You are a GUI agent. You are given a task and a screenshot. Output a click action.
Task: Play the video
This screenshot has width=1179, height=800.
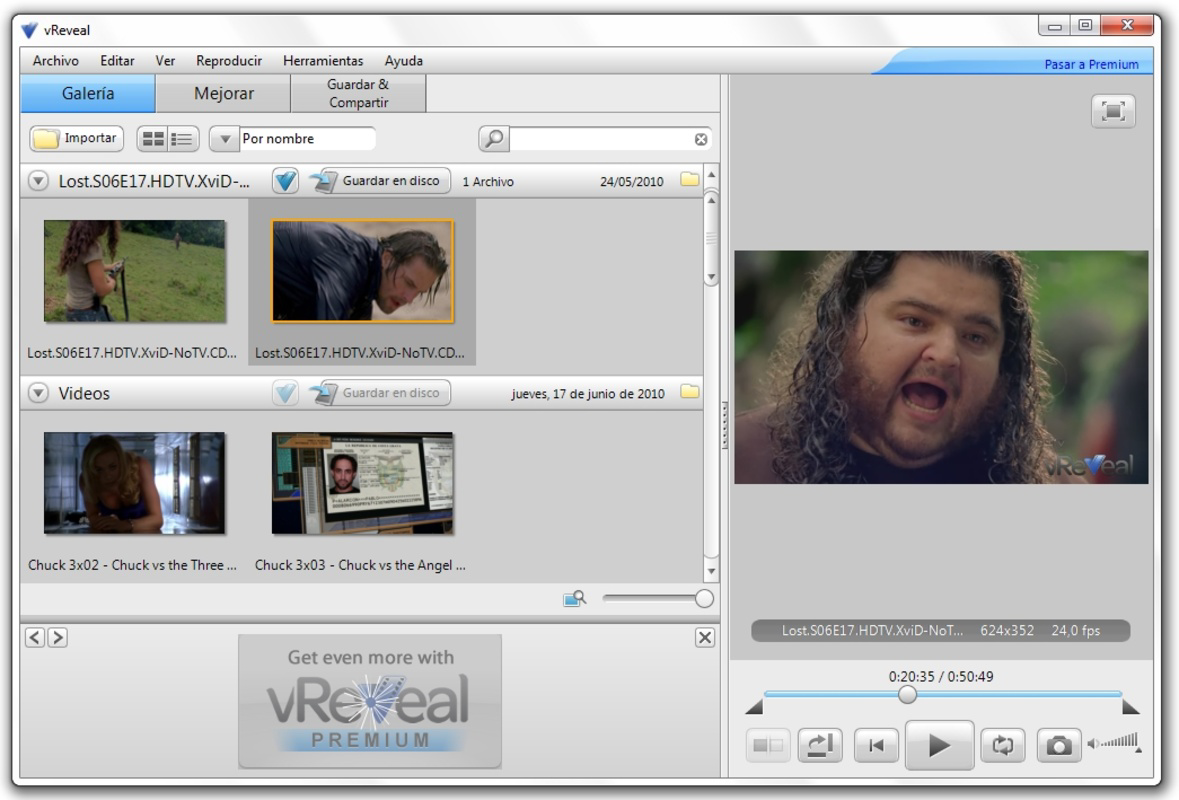click(x=939, y=745)
